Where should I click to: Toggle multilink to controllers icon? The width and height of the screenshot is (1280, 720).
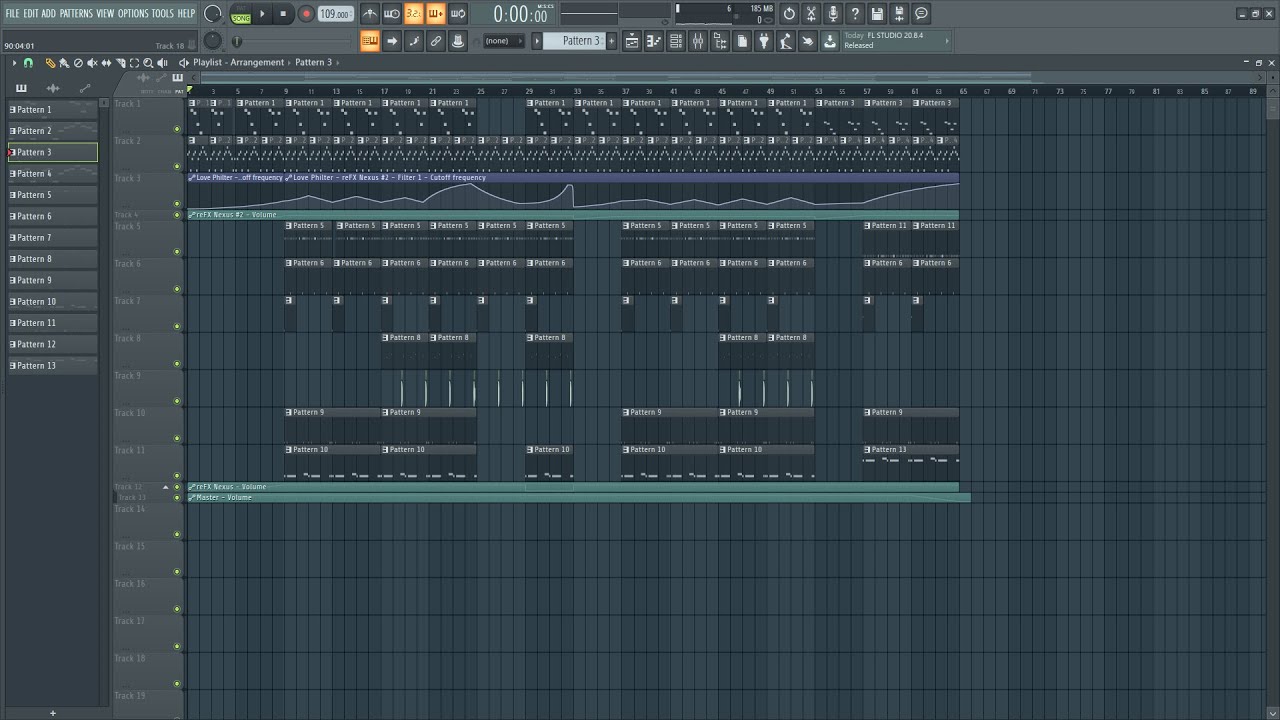click(436, 41)
